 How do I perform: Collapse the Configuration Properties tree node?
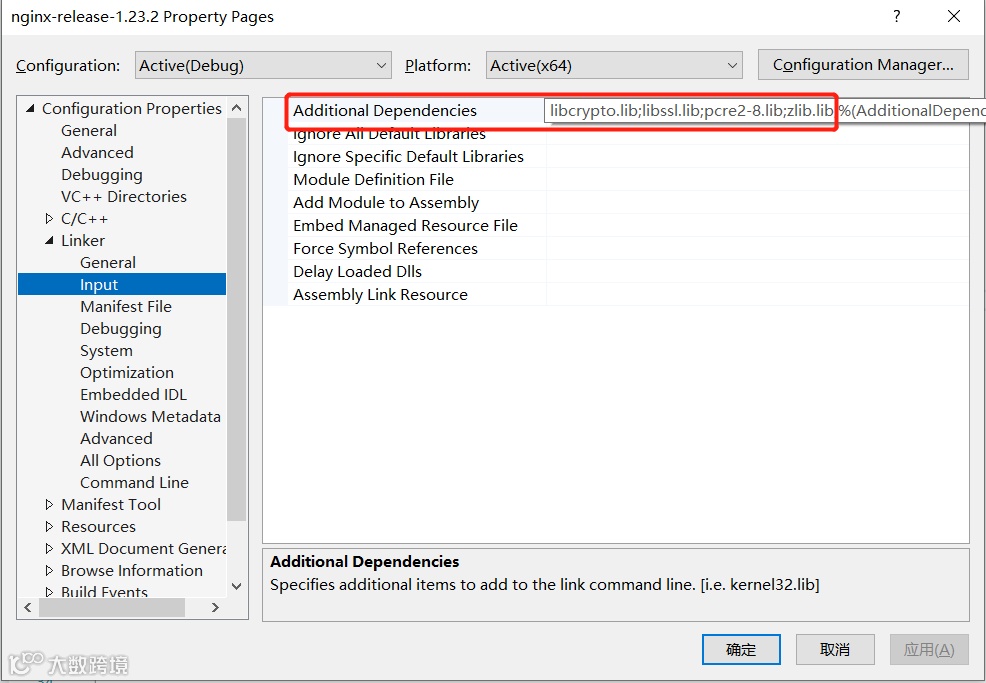coord(30,109)
